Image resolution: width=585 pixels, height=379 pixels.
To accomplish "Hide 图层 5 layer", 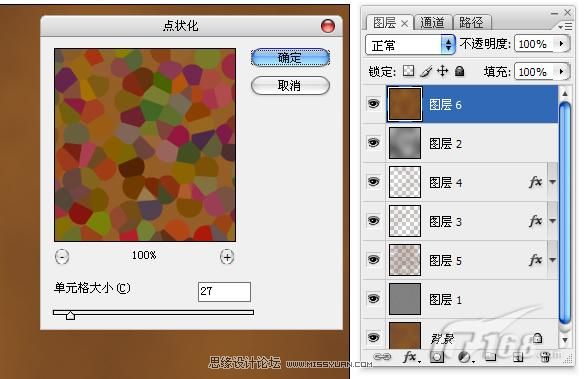I will point(373,259).
